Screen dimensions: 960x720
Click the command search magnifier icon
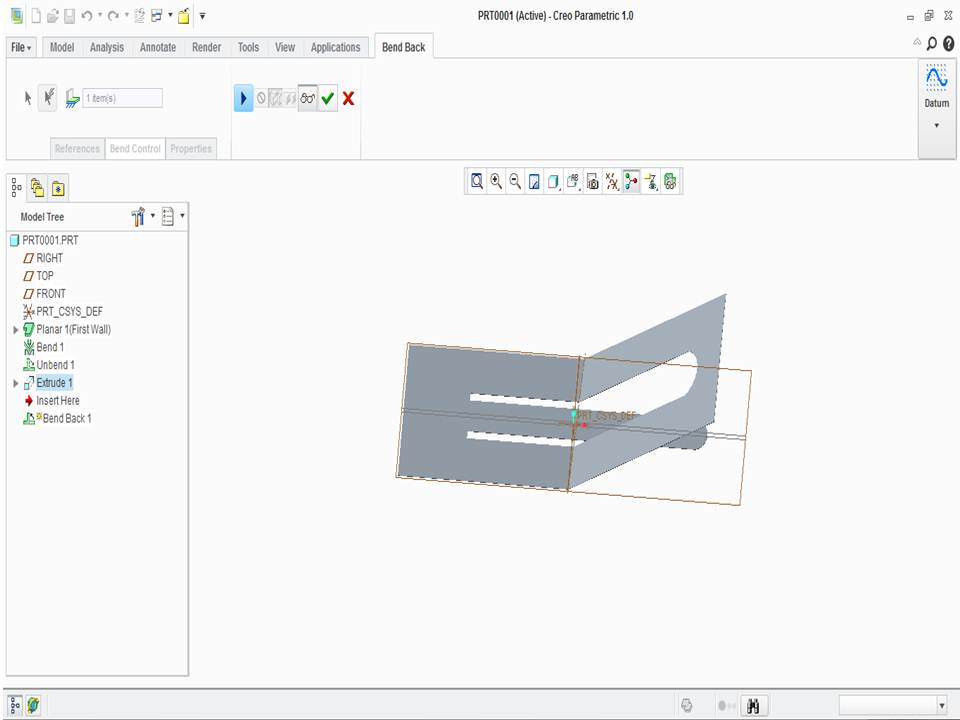tap(932, 43)
